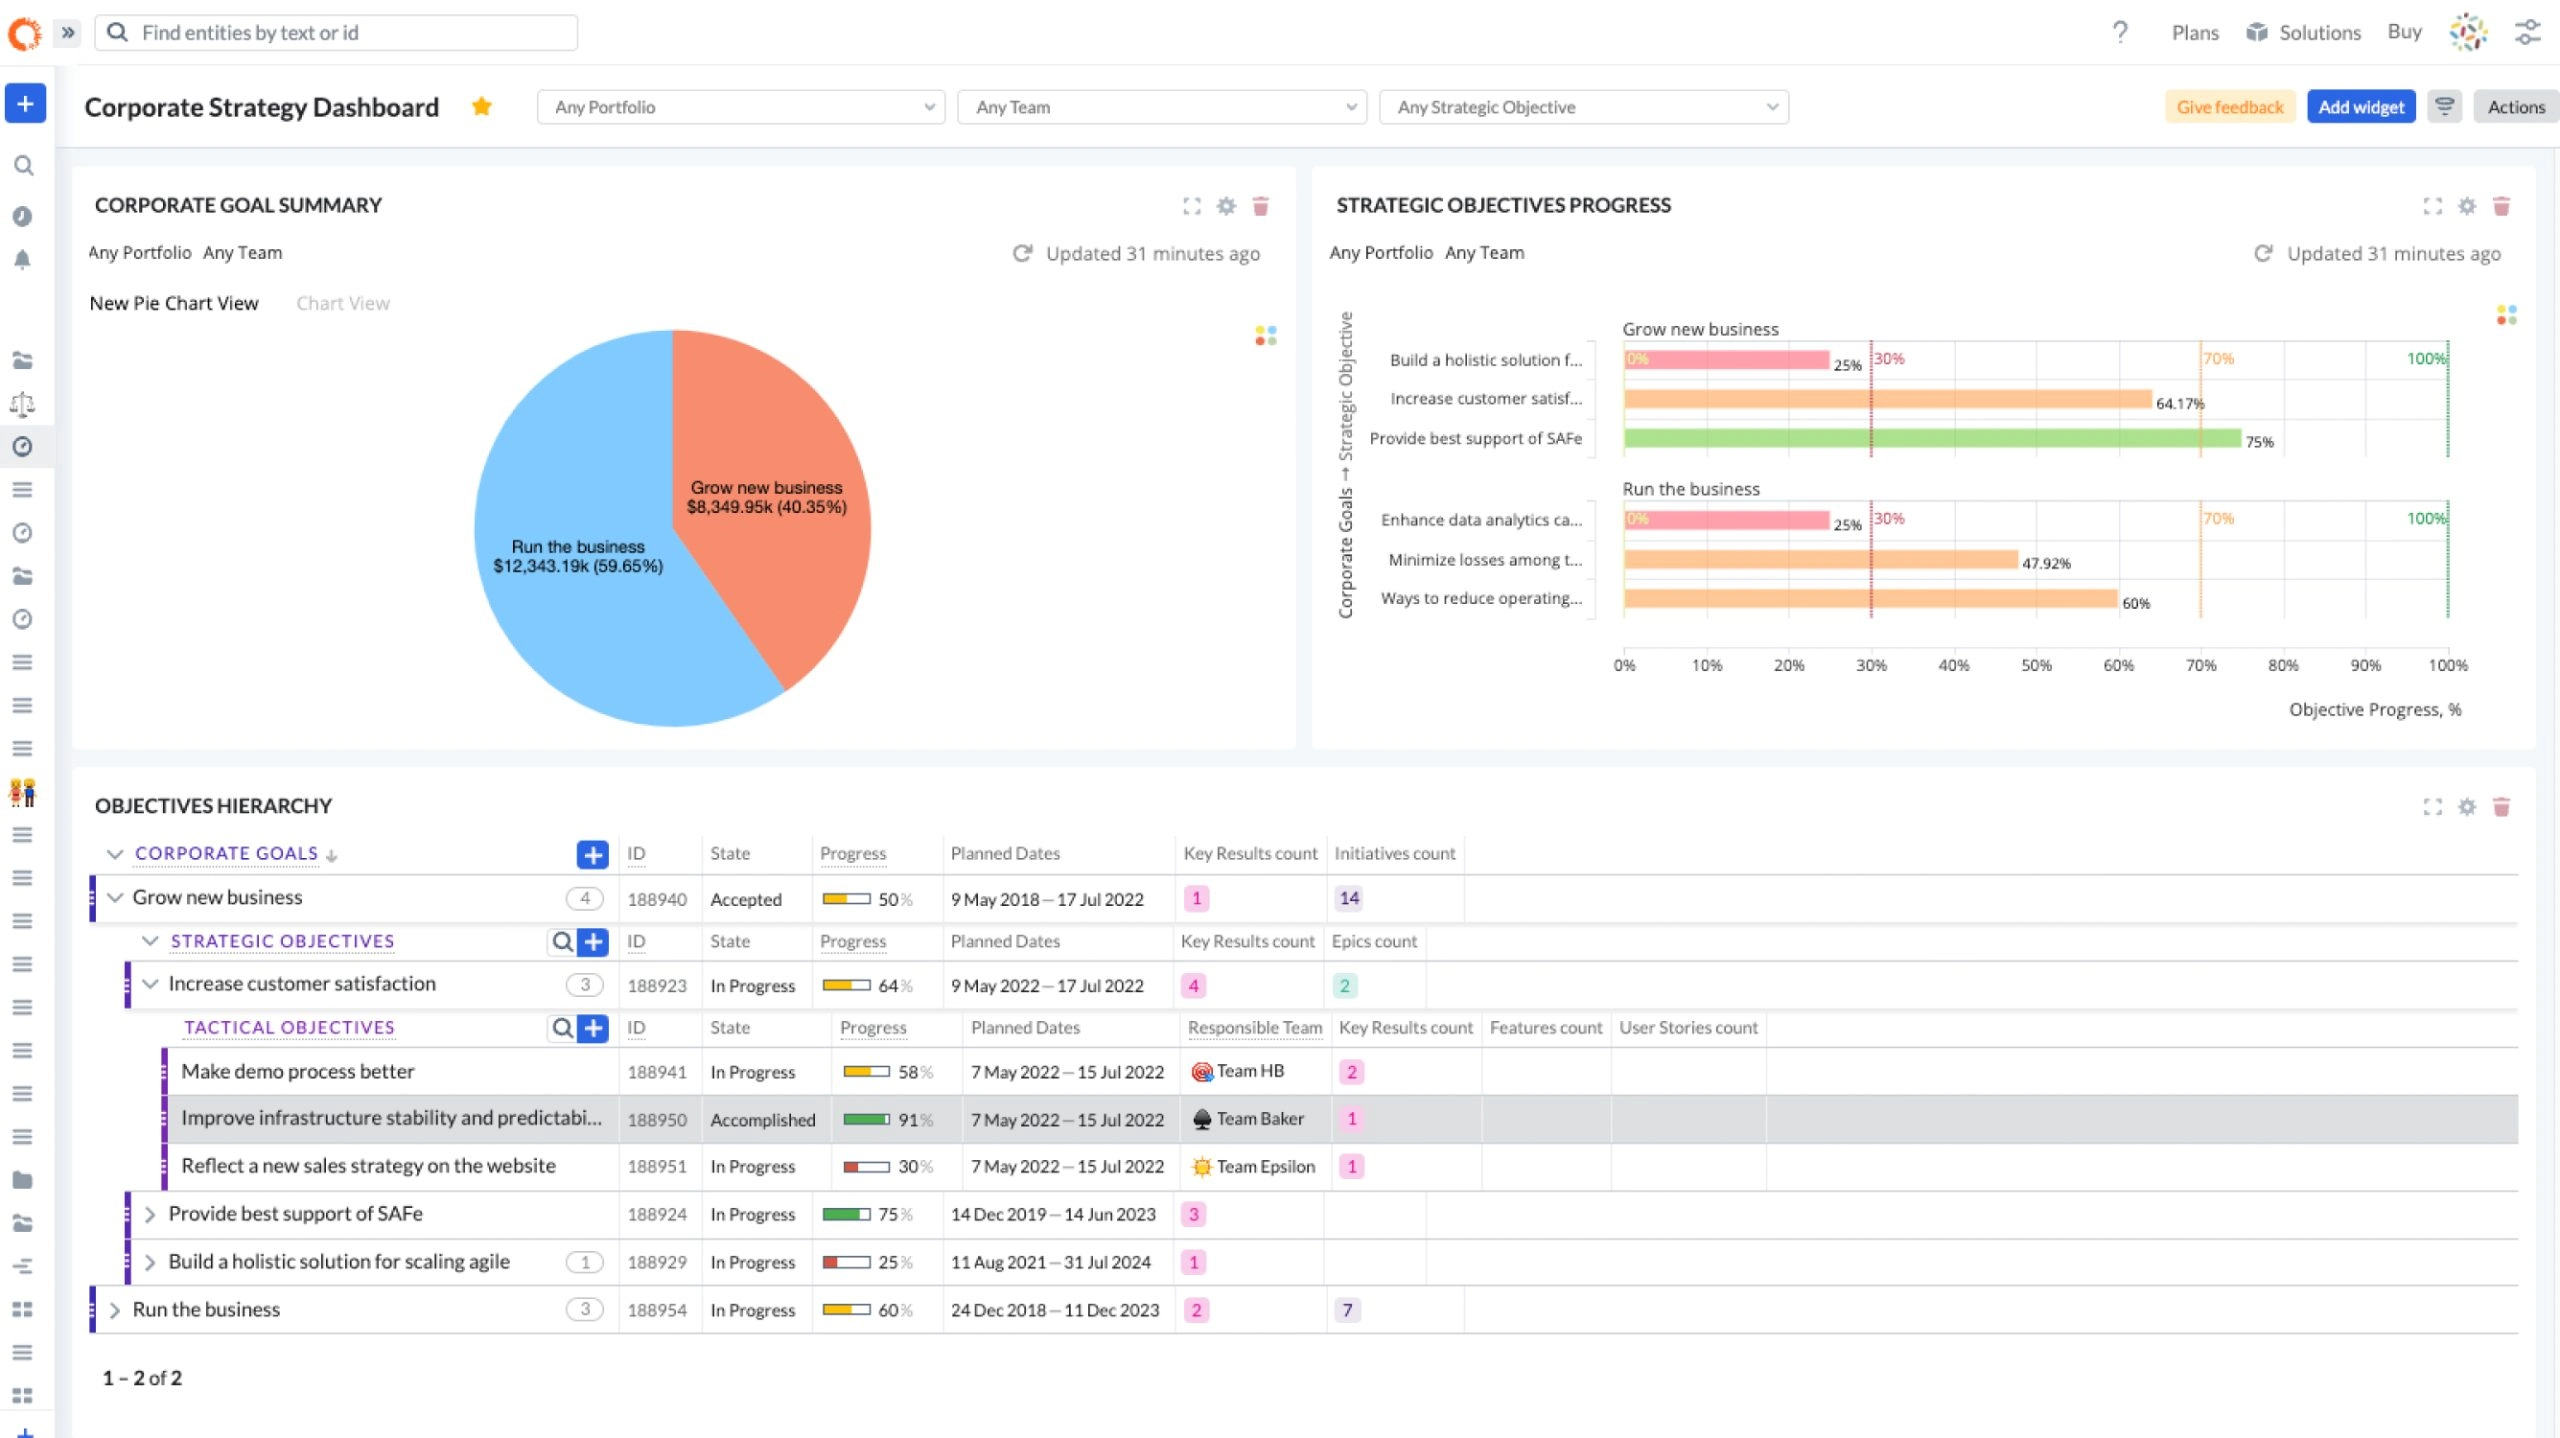This screenshot has height=1438, width=2560.
Task: Click the Give feedback button
Action: point(2230,106)
